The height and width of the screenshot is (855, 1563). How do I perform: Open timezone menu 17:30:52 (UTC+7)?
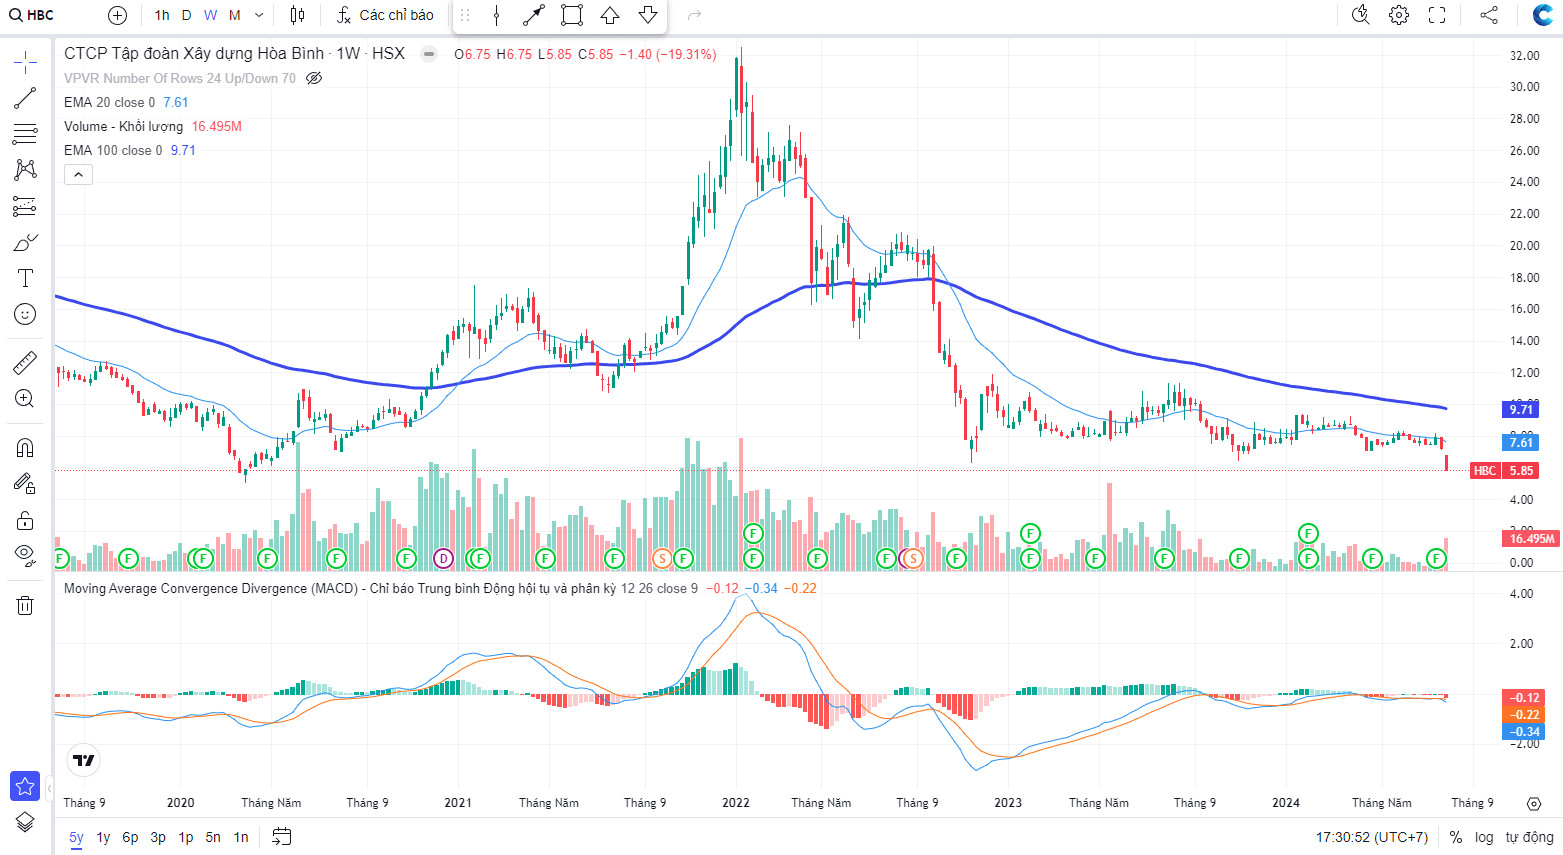click(x=1372, y=837)
